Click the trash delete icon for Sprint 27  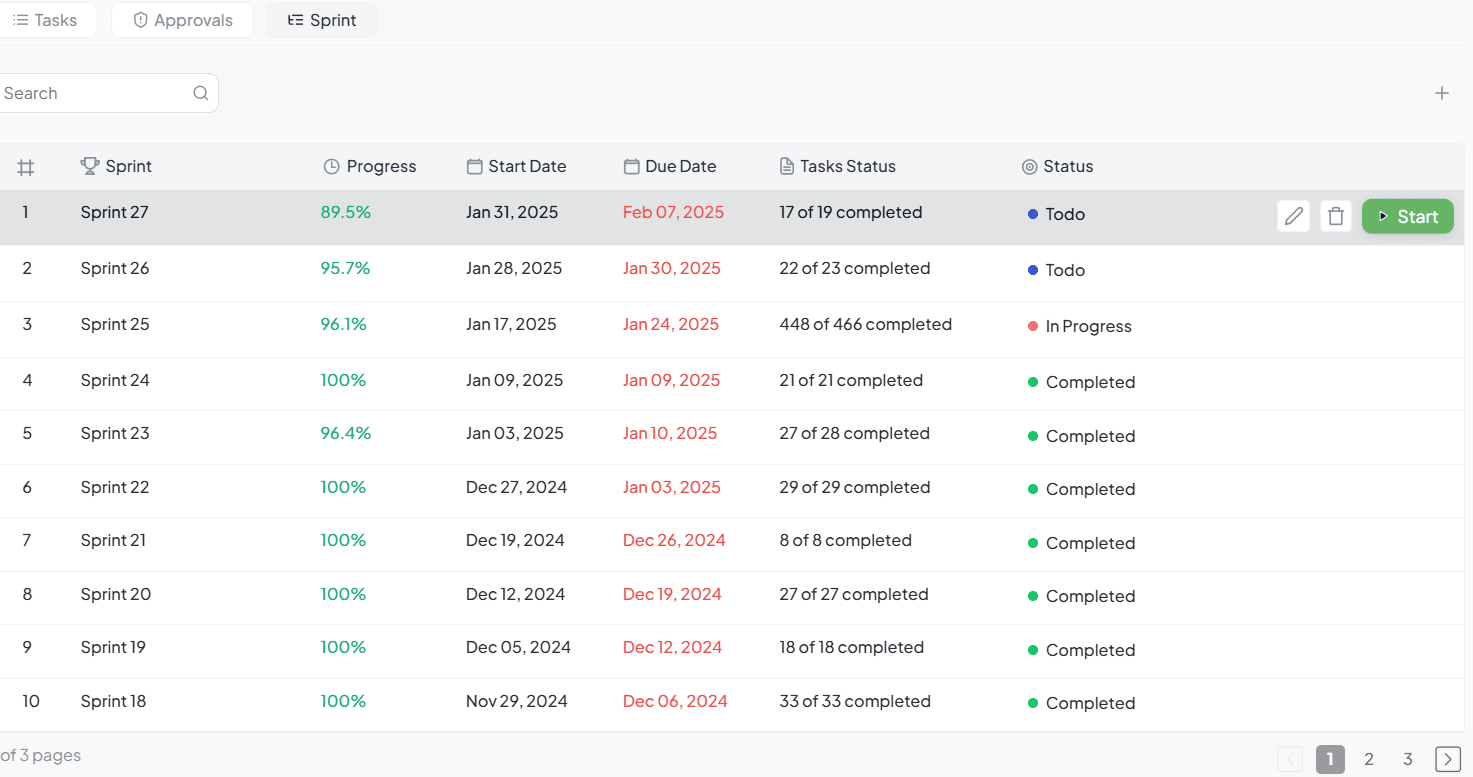(x=1336, y=216)
